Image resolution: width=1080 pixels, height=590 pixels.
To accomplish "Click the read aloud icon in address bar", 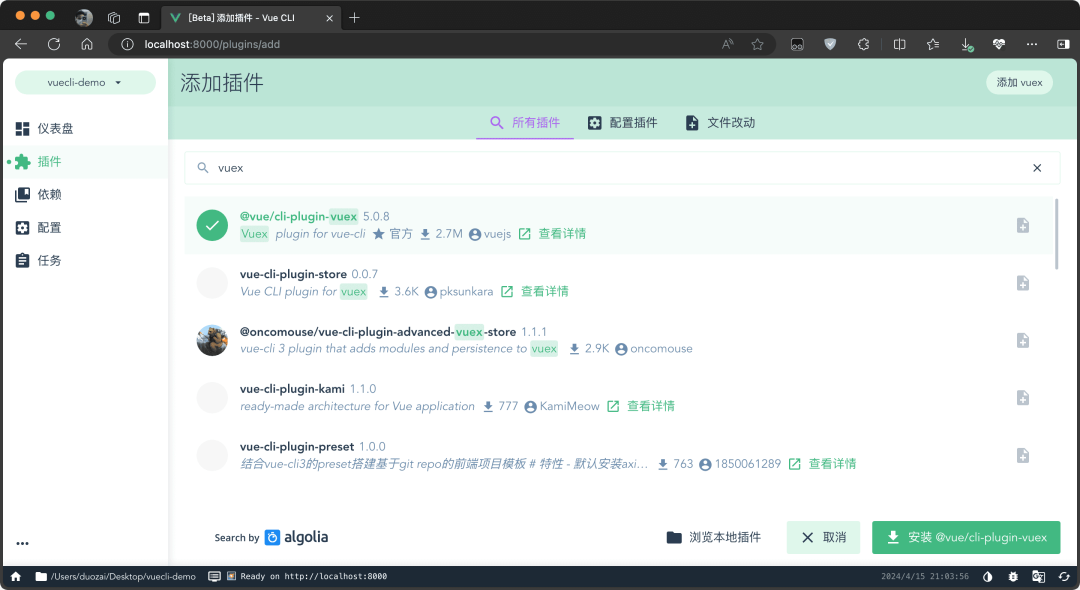I will pos(727,44).
